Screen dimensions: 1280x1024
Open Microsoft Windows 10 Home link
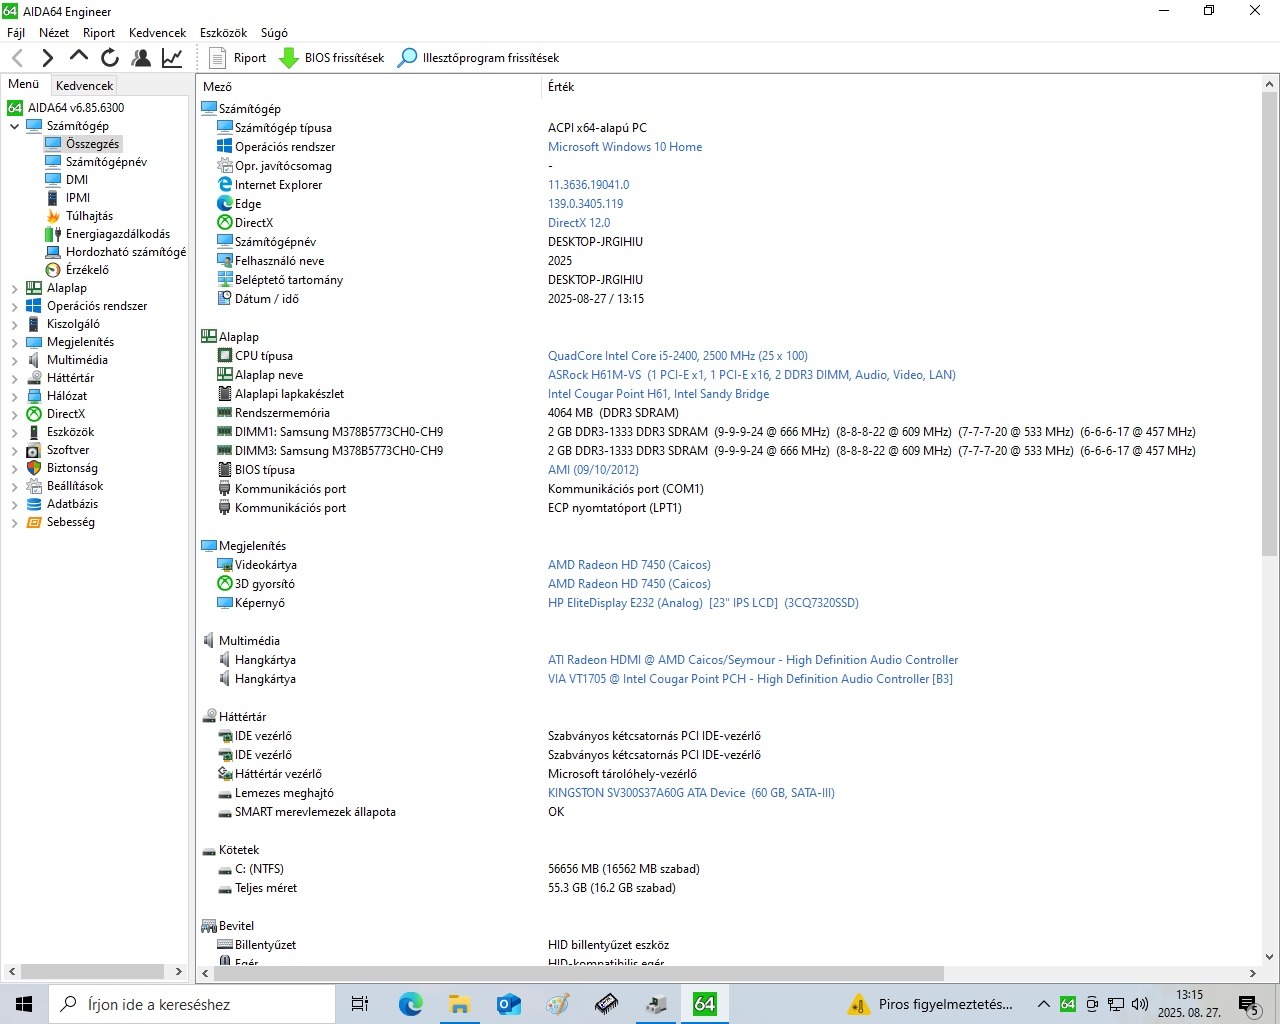click(625, 147)
